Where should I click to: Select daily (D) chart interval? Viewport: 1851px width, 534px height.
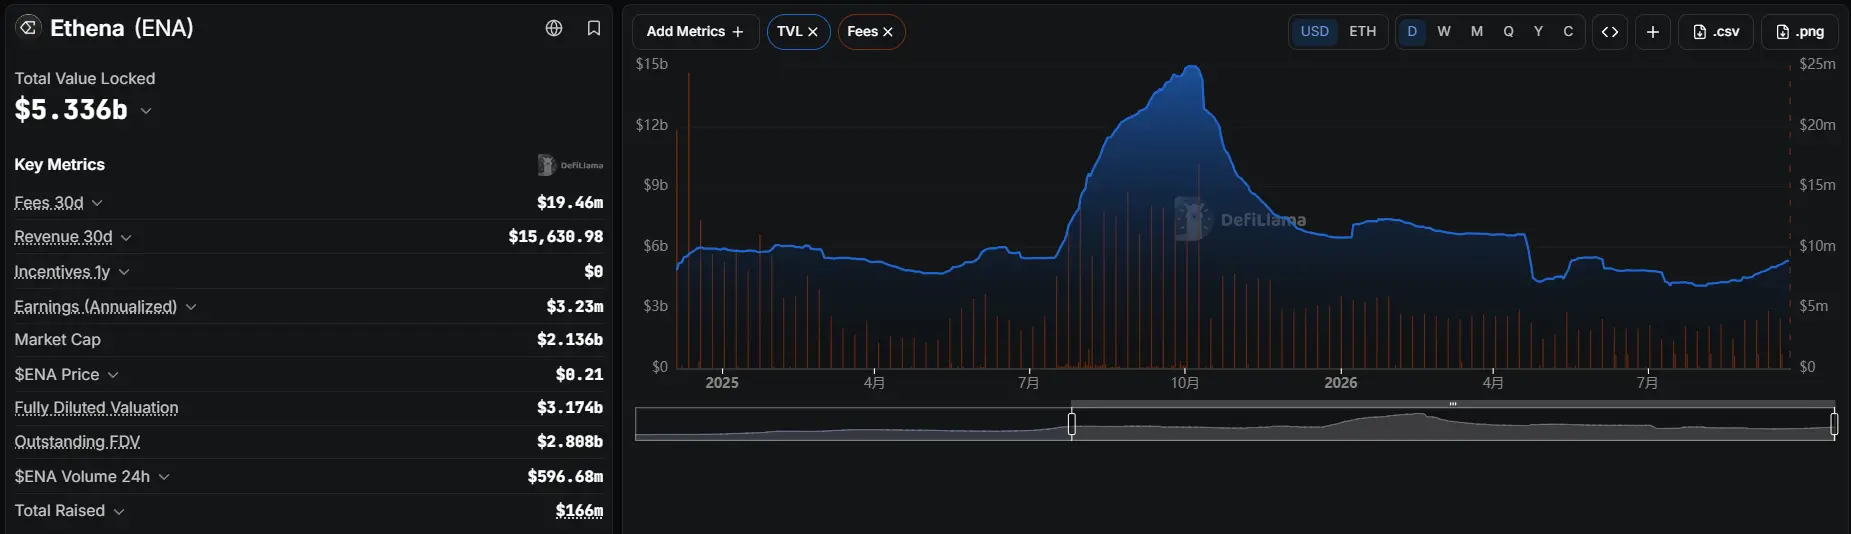(1412, 31)
